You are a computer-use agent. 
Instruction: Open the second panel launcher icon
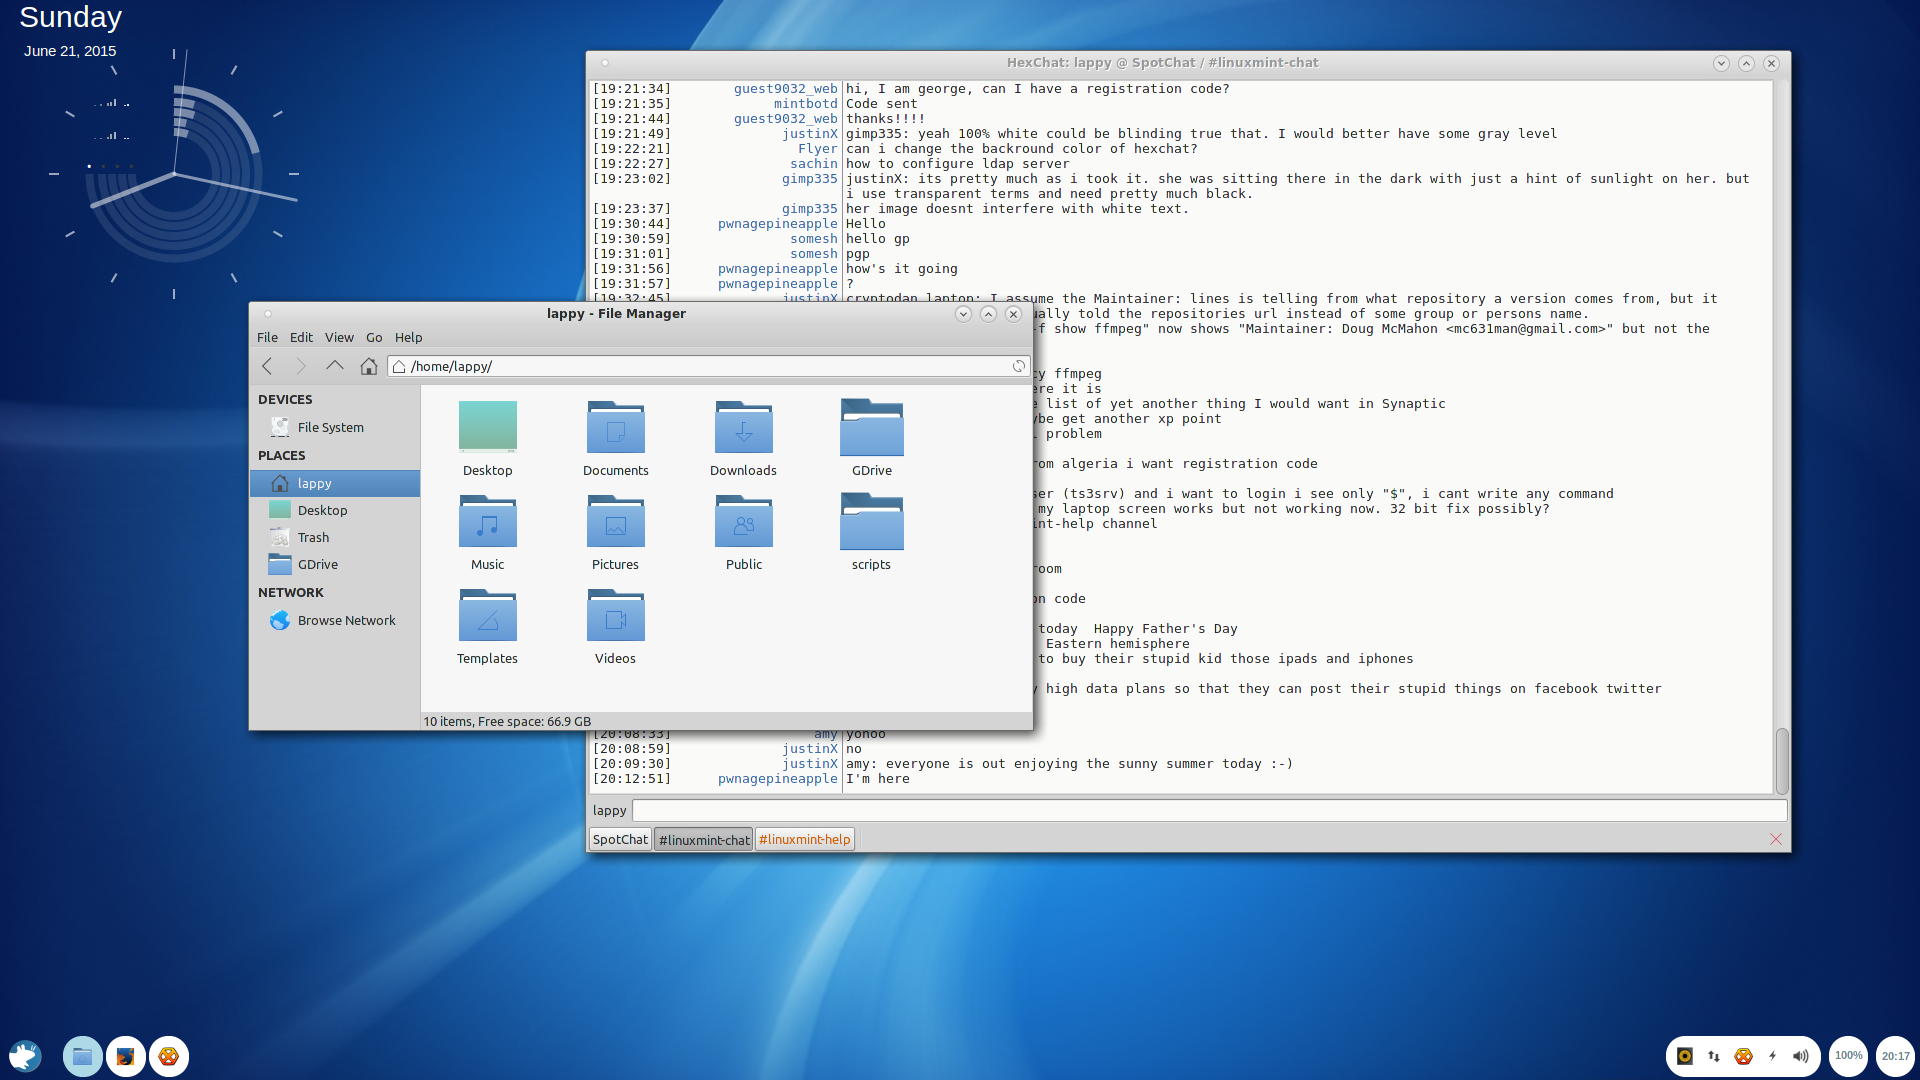tap(126, 1056)
